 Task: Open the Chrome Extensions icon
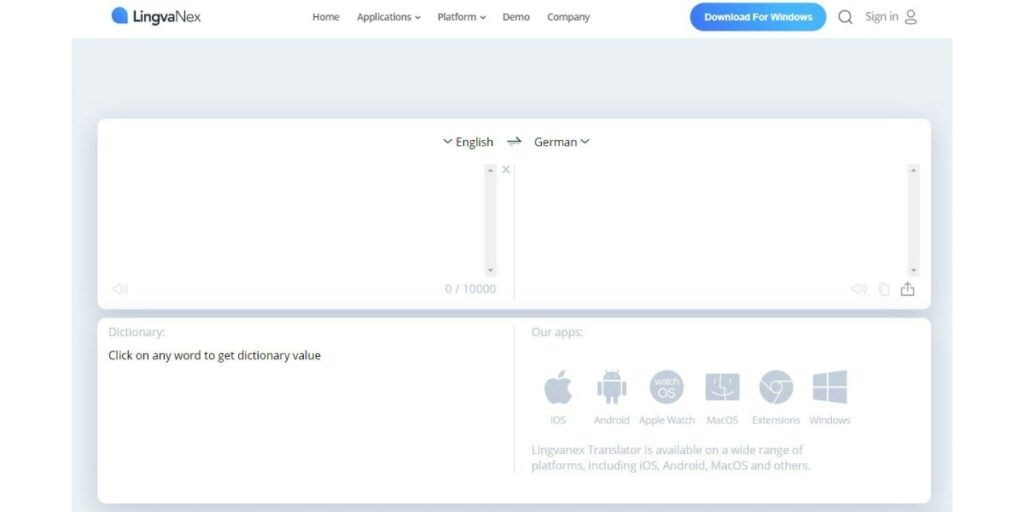[x=776, y=387]
